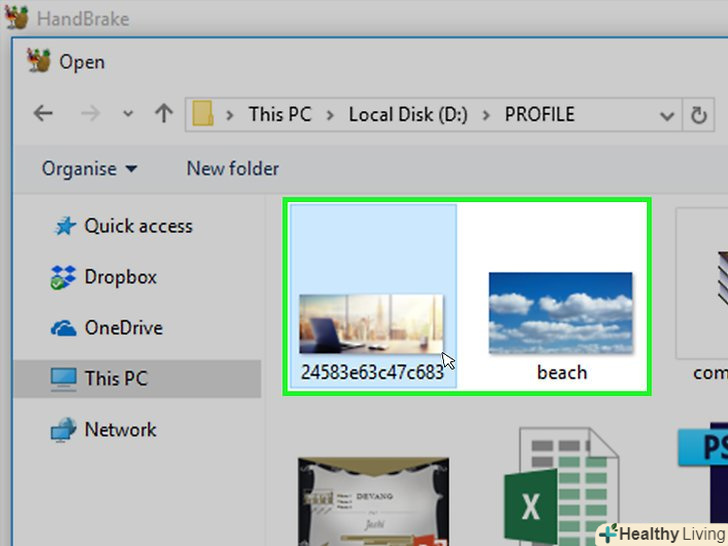The width and height of the screenshot is (728, 546).
Task: Expand chevron after This PC breadcrumb
Action: coord(330,115)
